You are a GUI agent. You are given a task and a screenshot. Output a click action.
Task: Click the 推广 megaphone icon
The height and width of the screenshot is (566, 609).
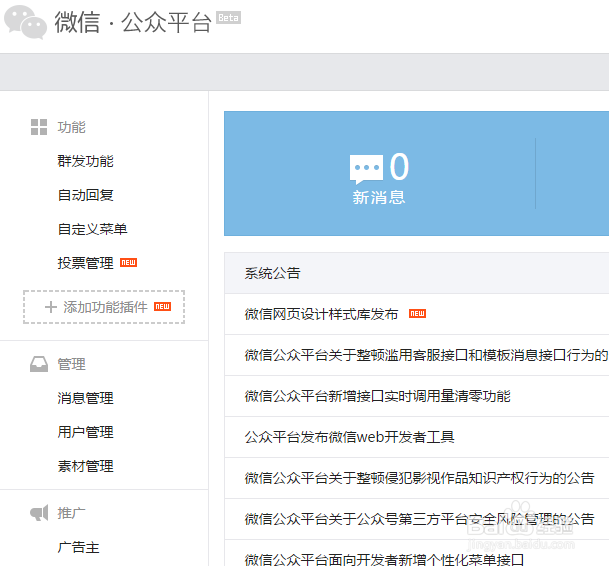click(39, 513)
